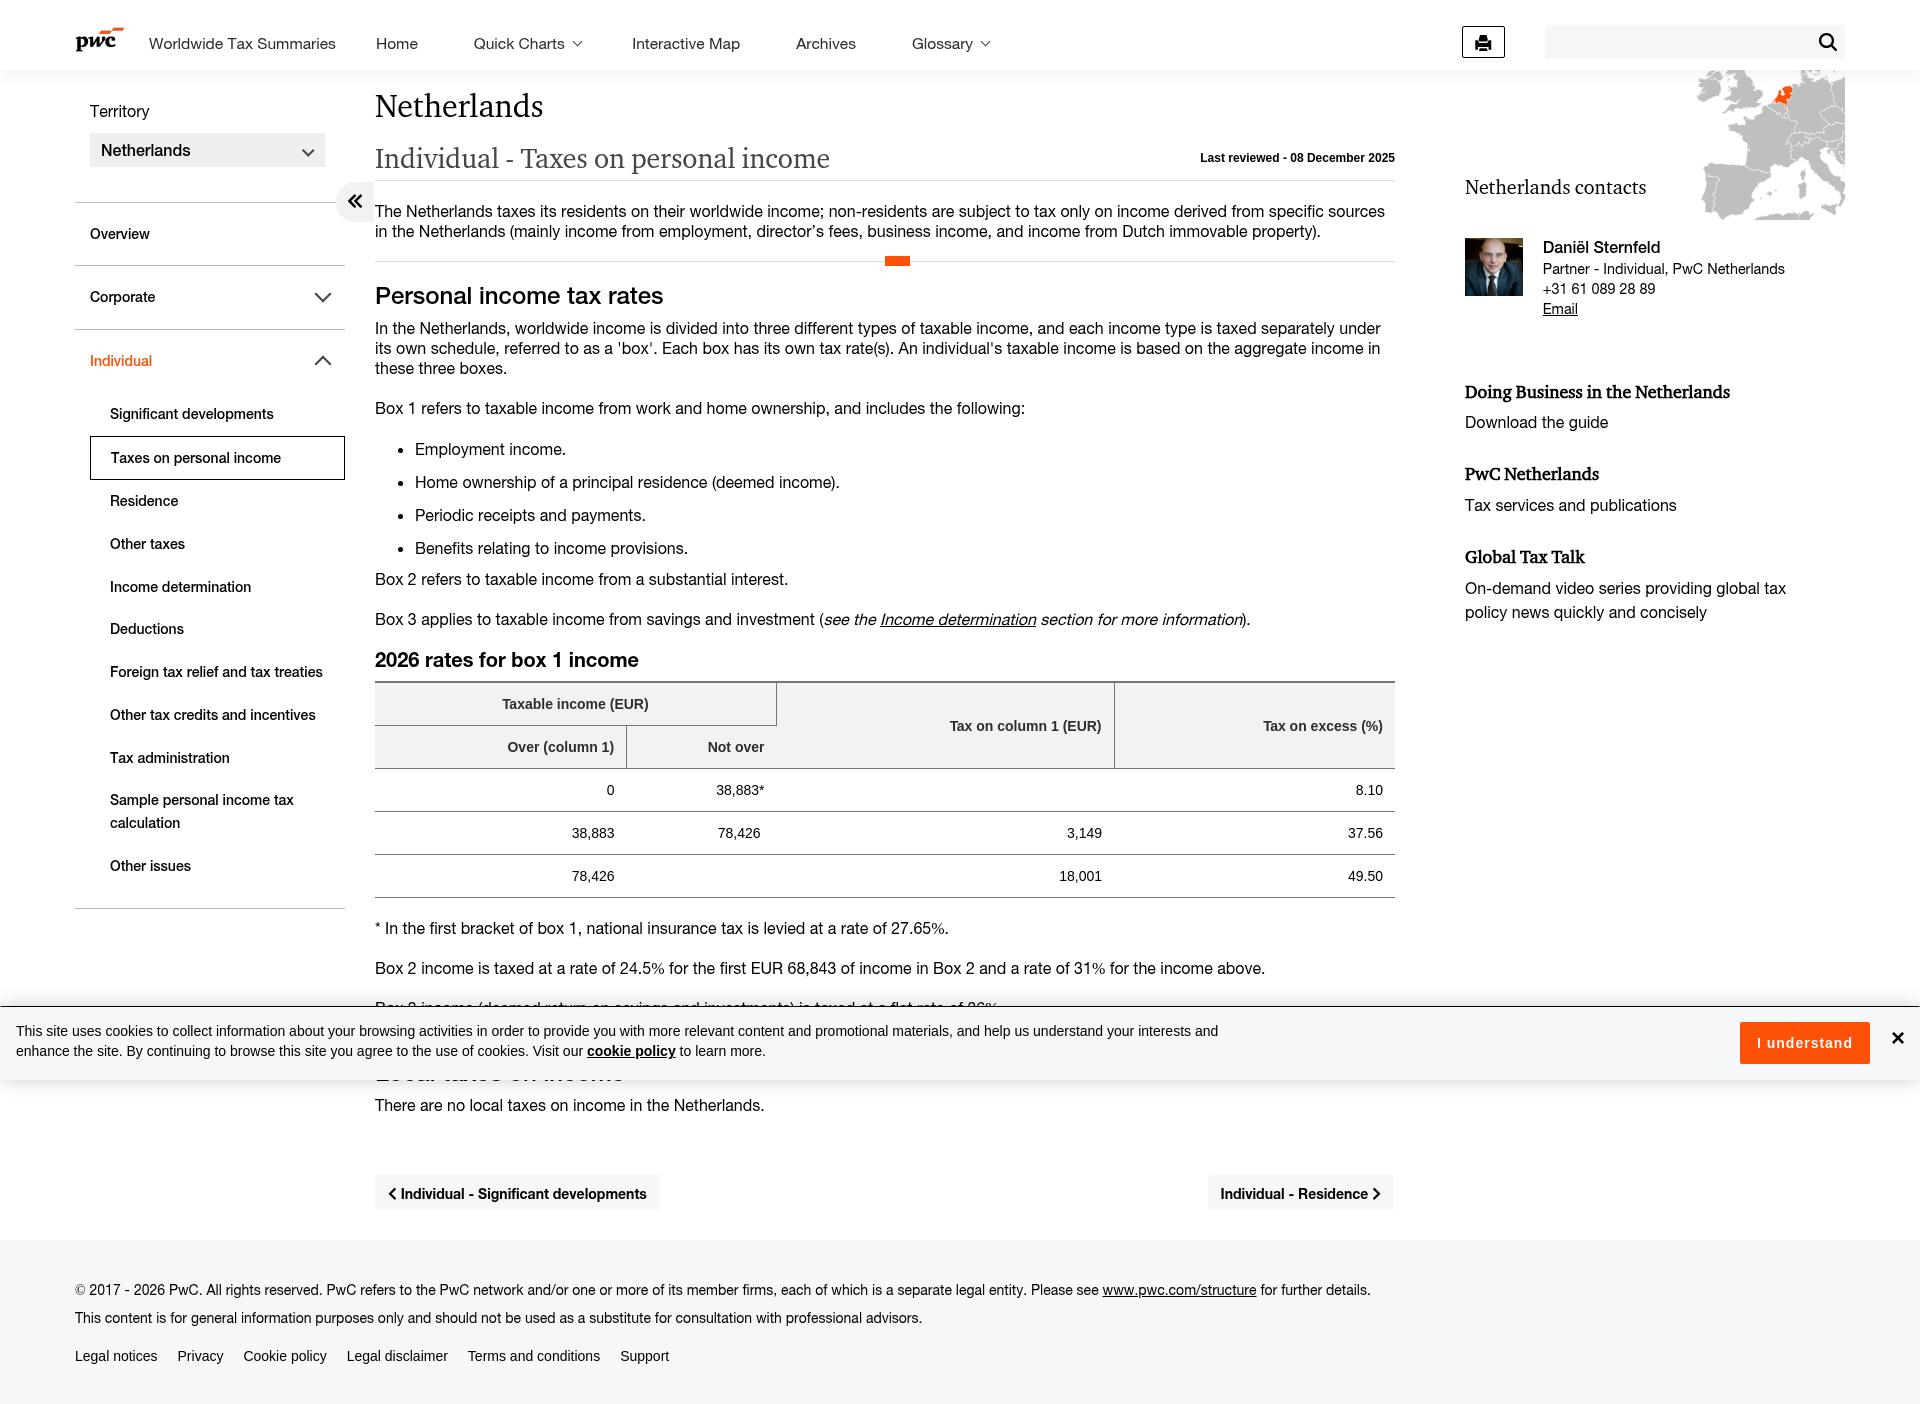Expand the Corporate section chevron
1920x1404 pixels.
click(322, 297)
